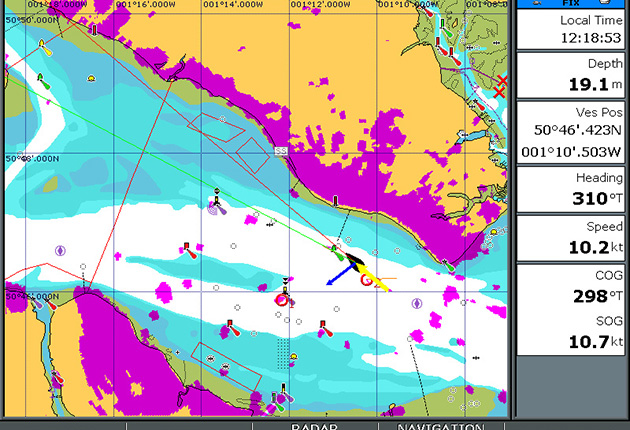Viewport: 630px width, 430px height.
Task: Click red can buoy southwest of racon mark
Action: pyautogui.click(x=188, y=251)
